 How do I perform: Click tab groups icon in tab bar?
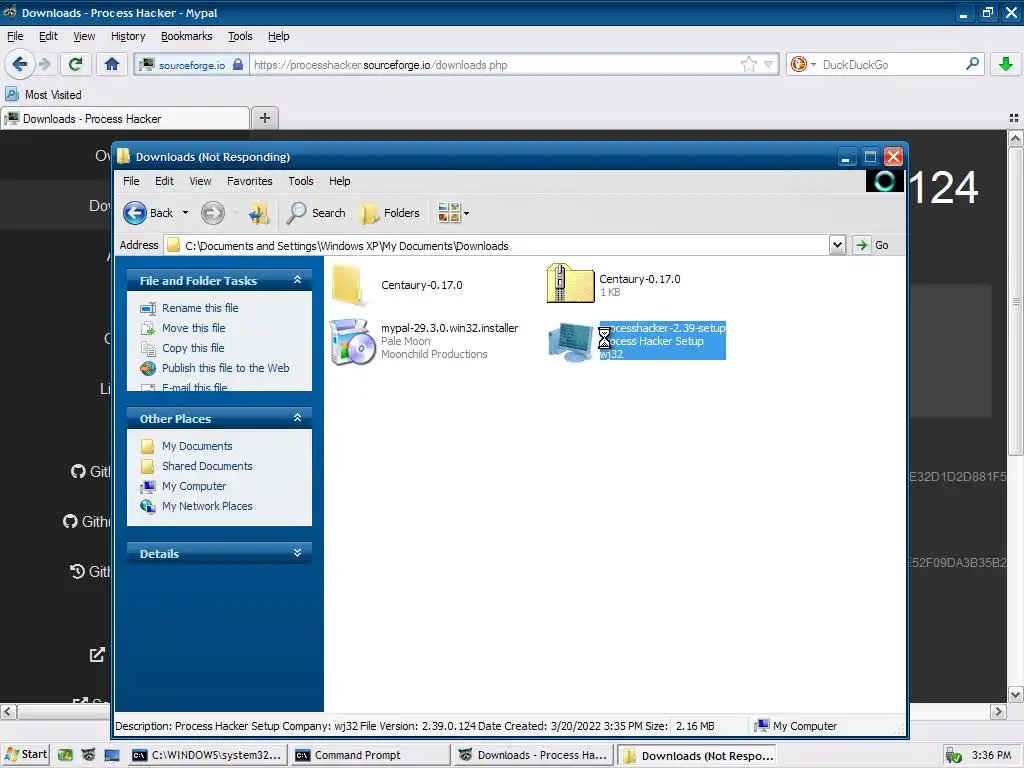coord(1014,118)
